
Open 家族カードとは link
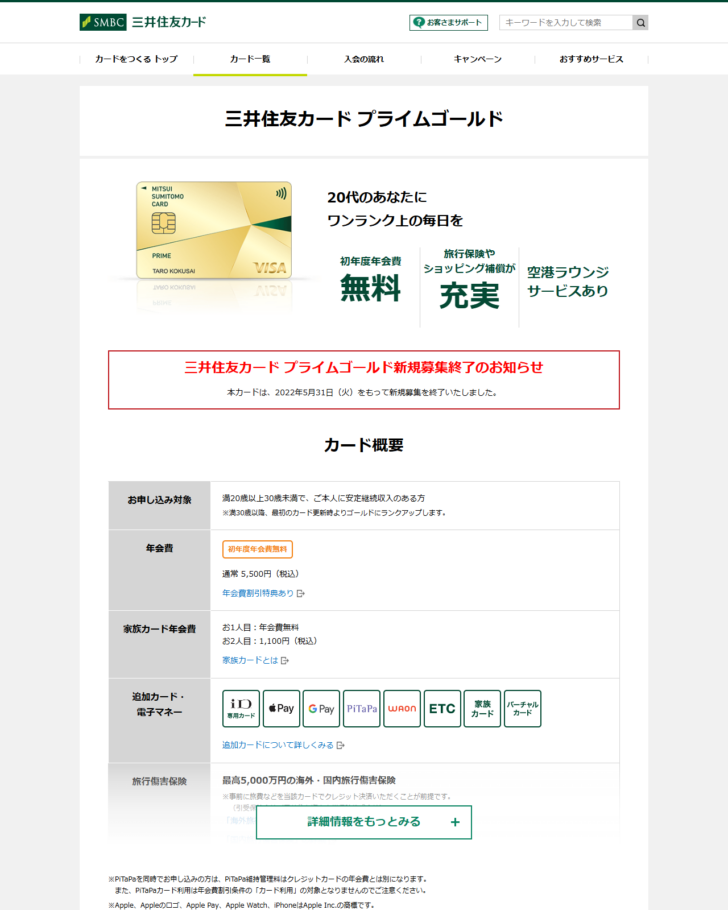click(x=250, y=660)
